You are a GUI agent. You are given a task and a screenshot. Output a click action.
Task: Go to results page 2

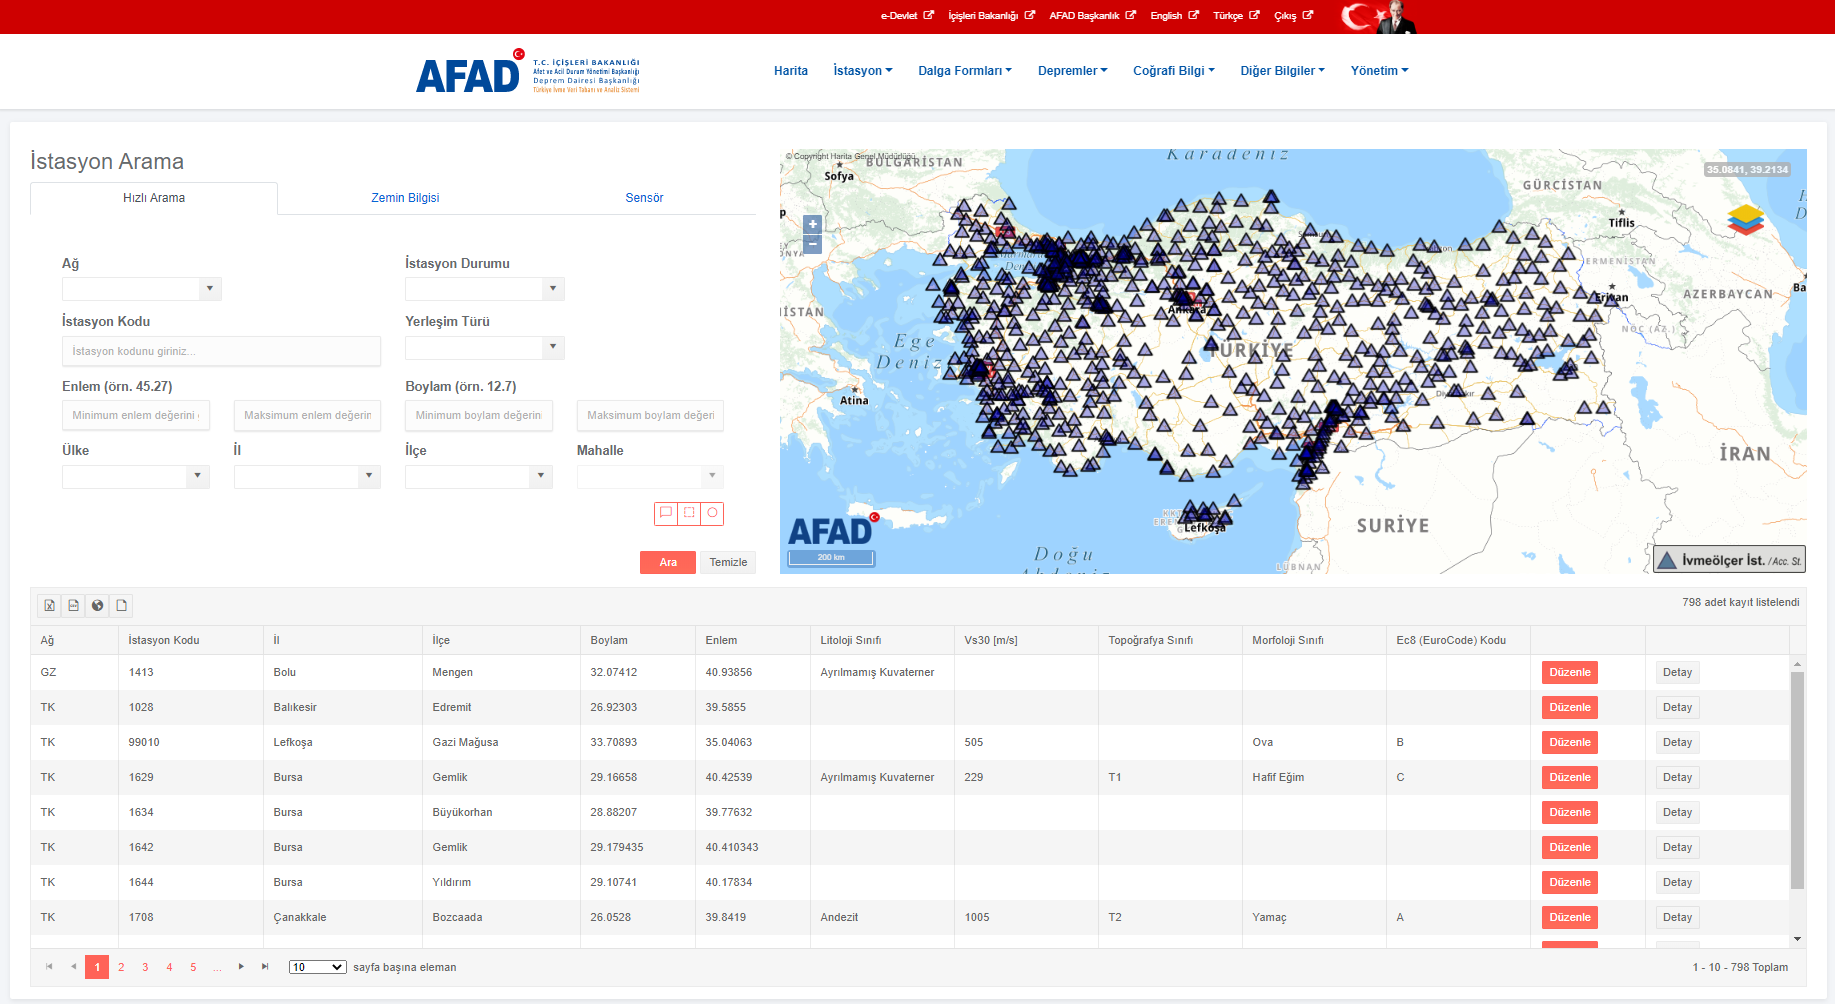point(121,967)
